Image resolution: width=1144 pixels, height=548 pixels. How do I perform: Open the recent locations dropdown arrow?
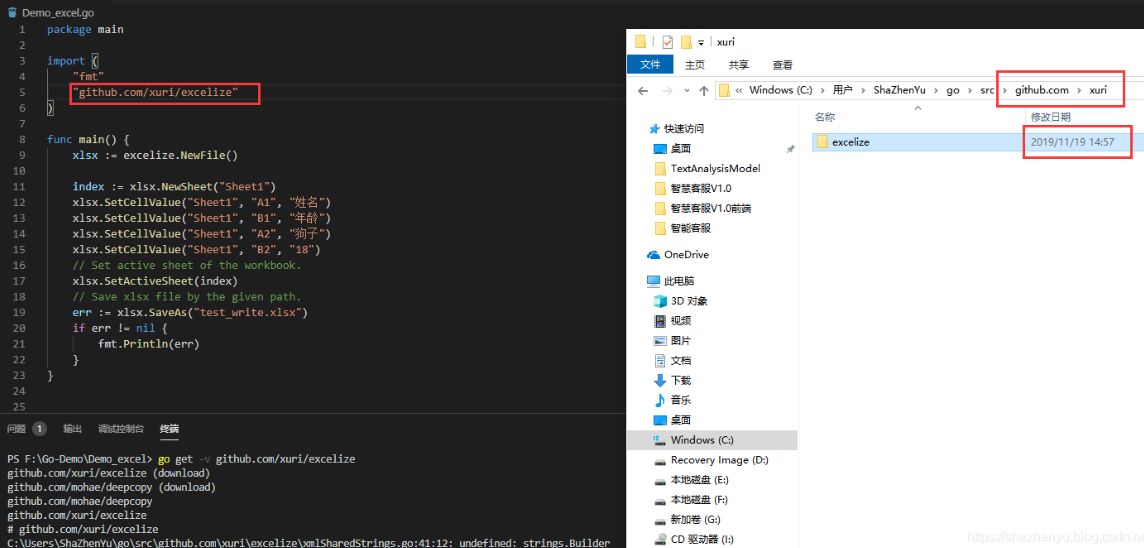point(686,90)
